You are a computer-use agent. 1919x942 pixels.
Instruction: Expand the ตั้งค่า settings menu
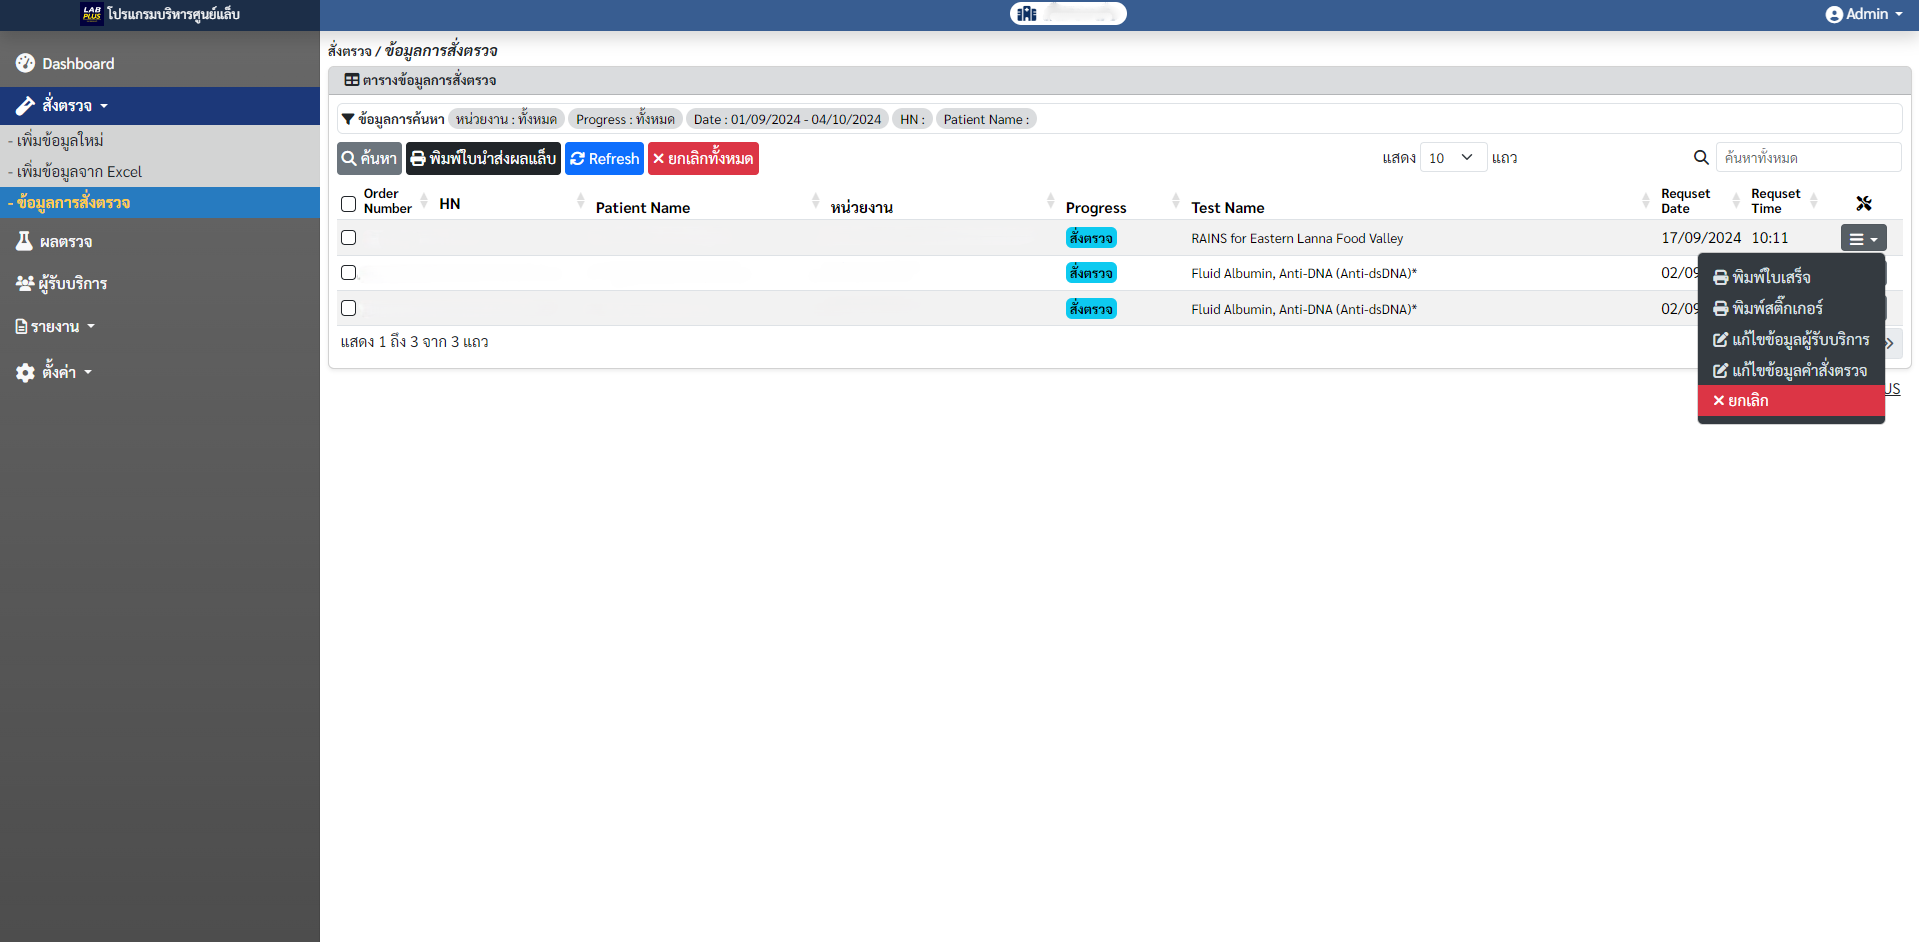coord(54,372)
